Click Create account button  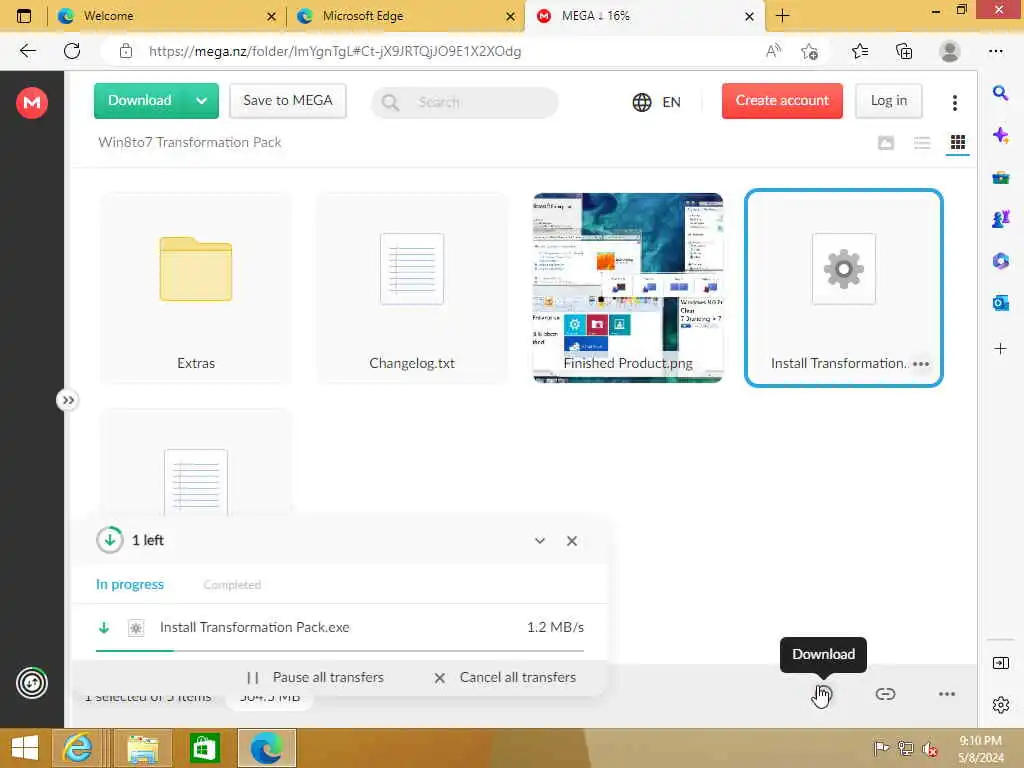(x=782, y=101)
